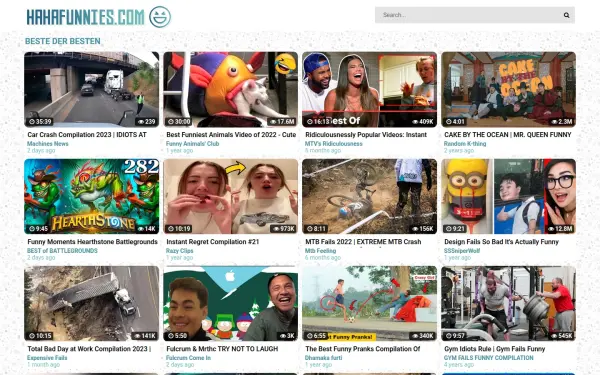Screen dimensions: 600x375
Task: Open the Instant Regret Compilation thumbnail
Action: pyautogui.click(x=230, y=197)
